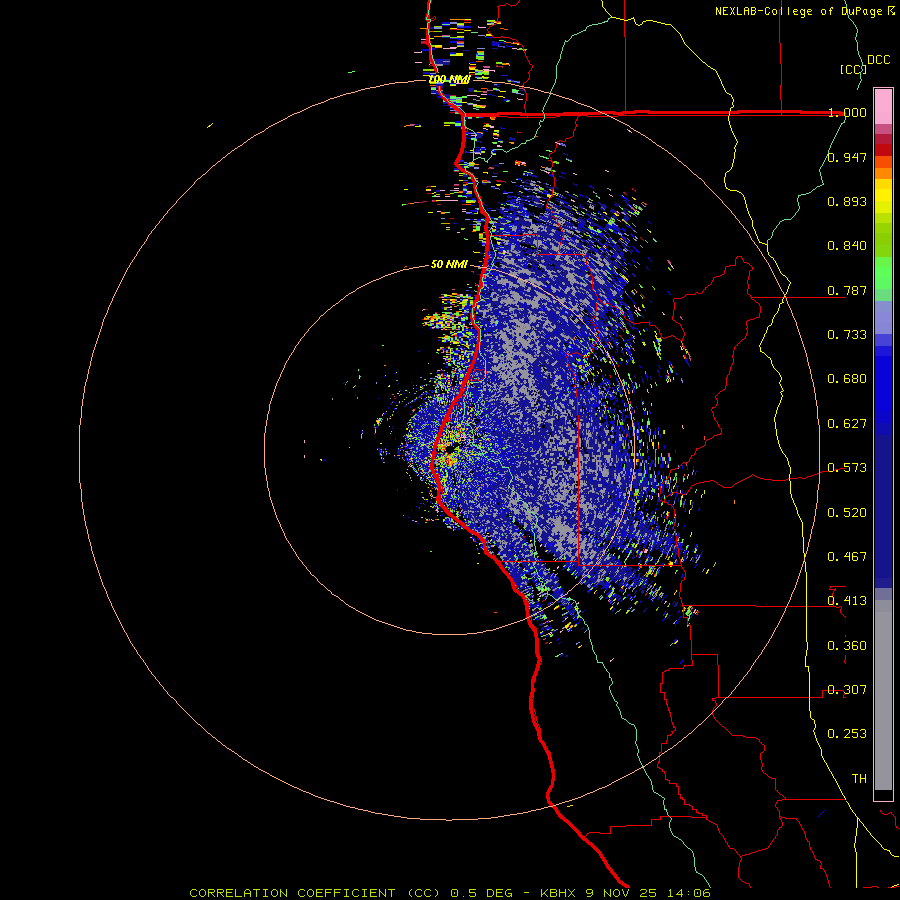The width and height of the screenshot is (900, 900).
Task: Select the 0.627 legend value
Action: click(x=847, y=424)
